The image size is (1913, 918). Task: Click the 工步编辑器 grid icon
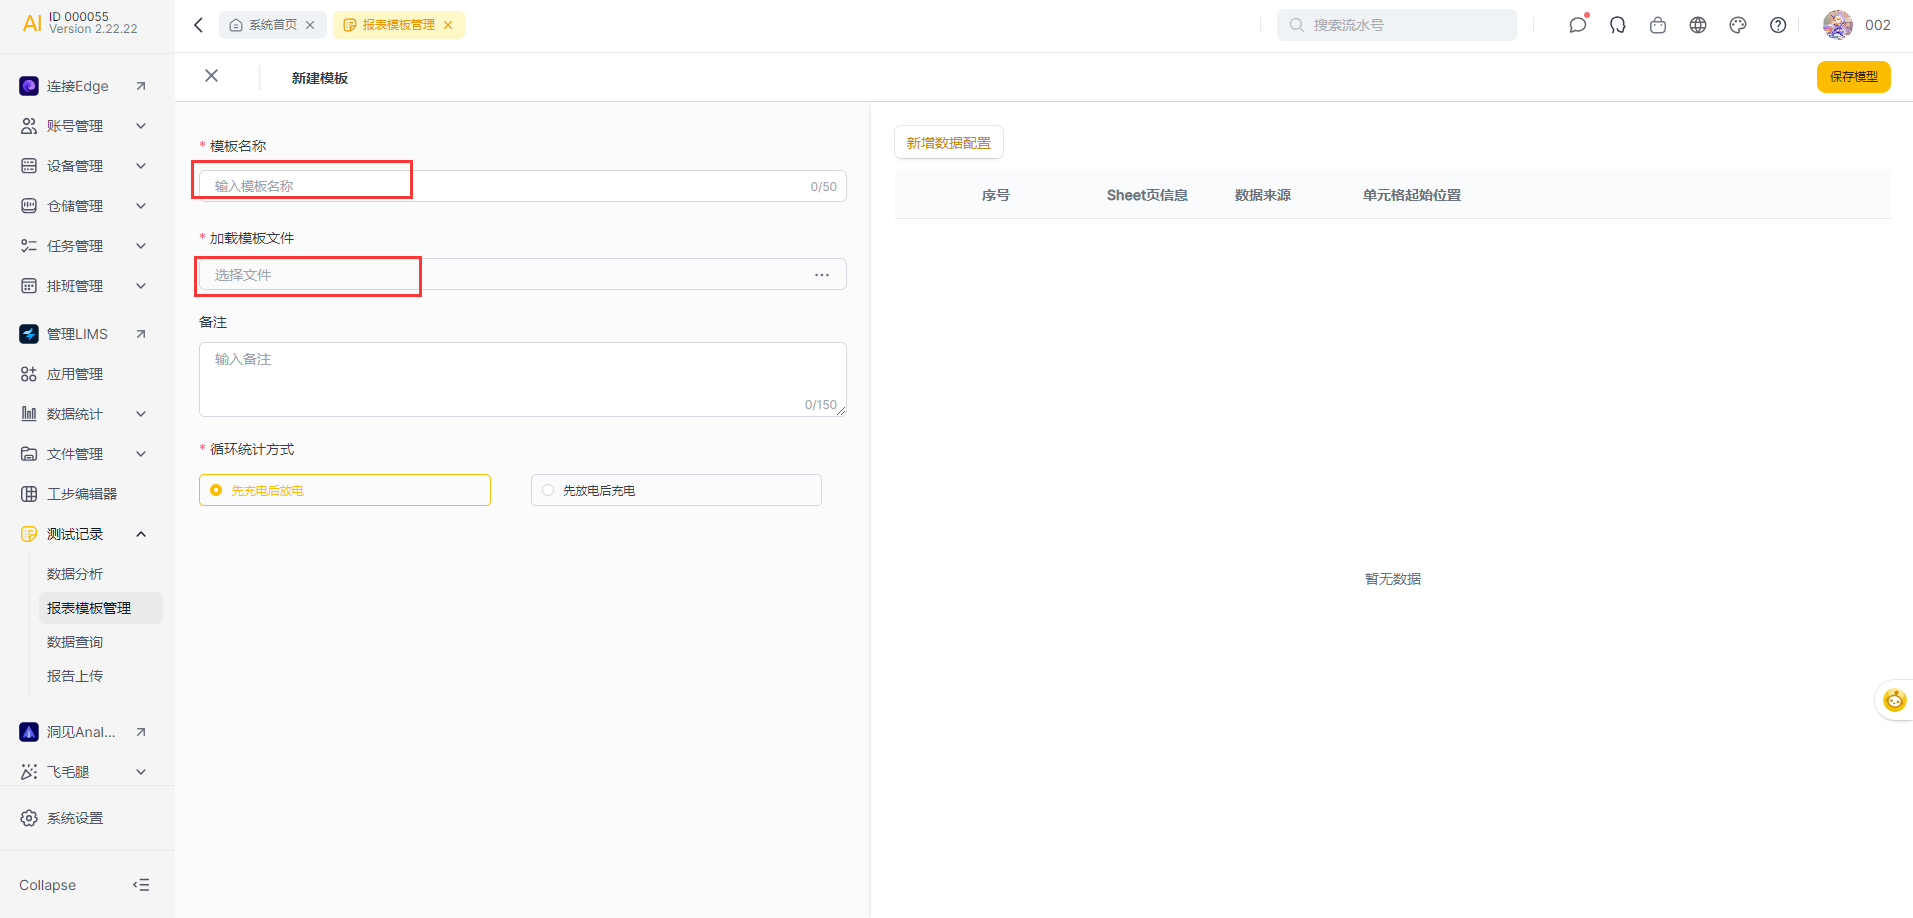point(29,494)
